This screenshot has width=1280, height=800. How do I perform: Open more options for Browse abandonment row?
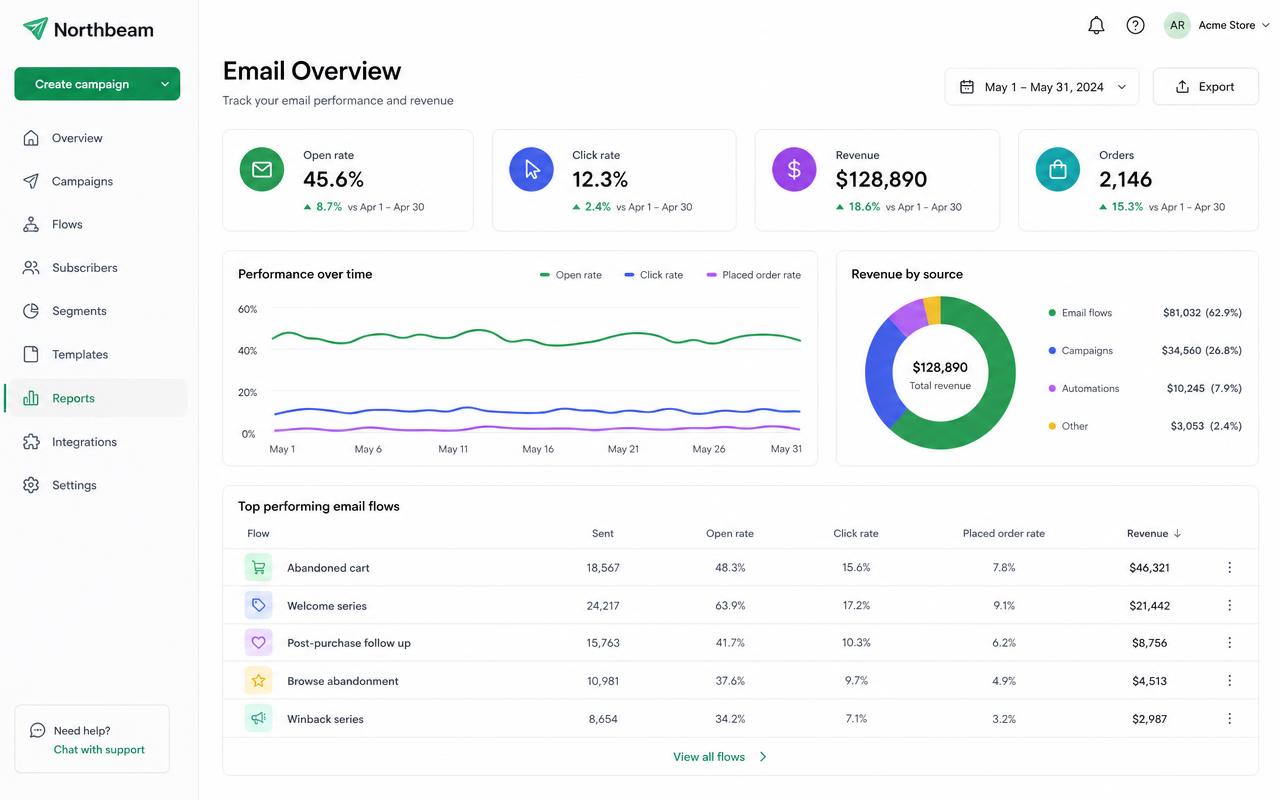point(1229,681)
